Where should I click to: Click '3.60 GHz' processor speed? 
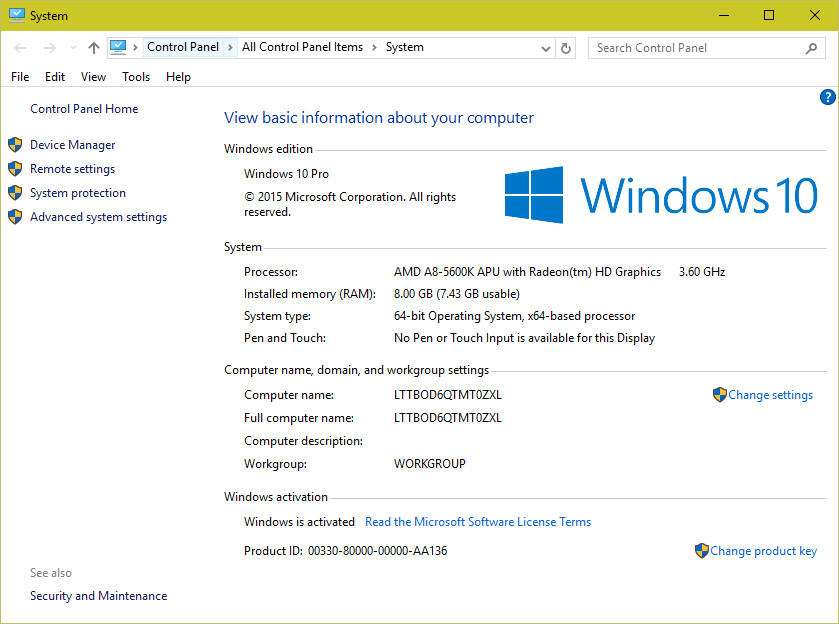click(701, 272)
